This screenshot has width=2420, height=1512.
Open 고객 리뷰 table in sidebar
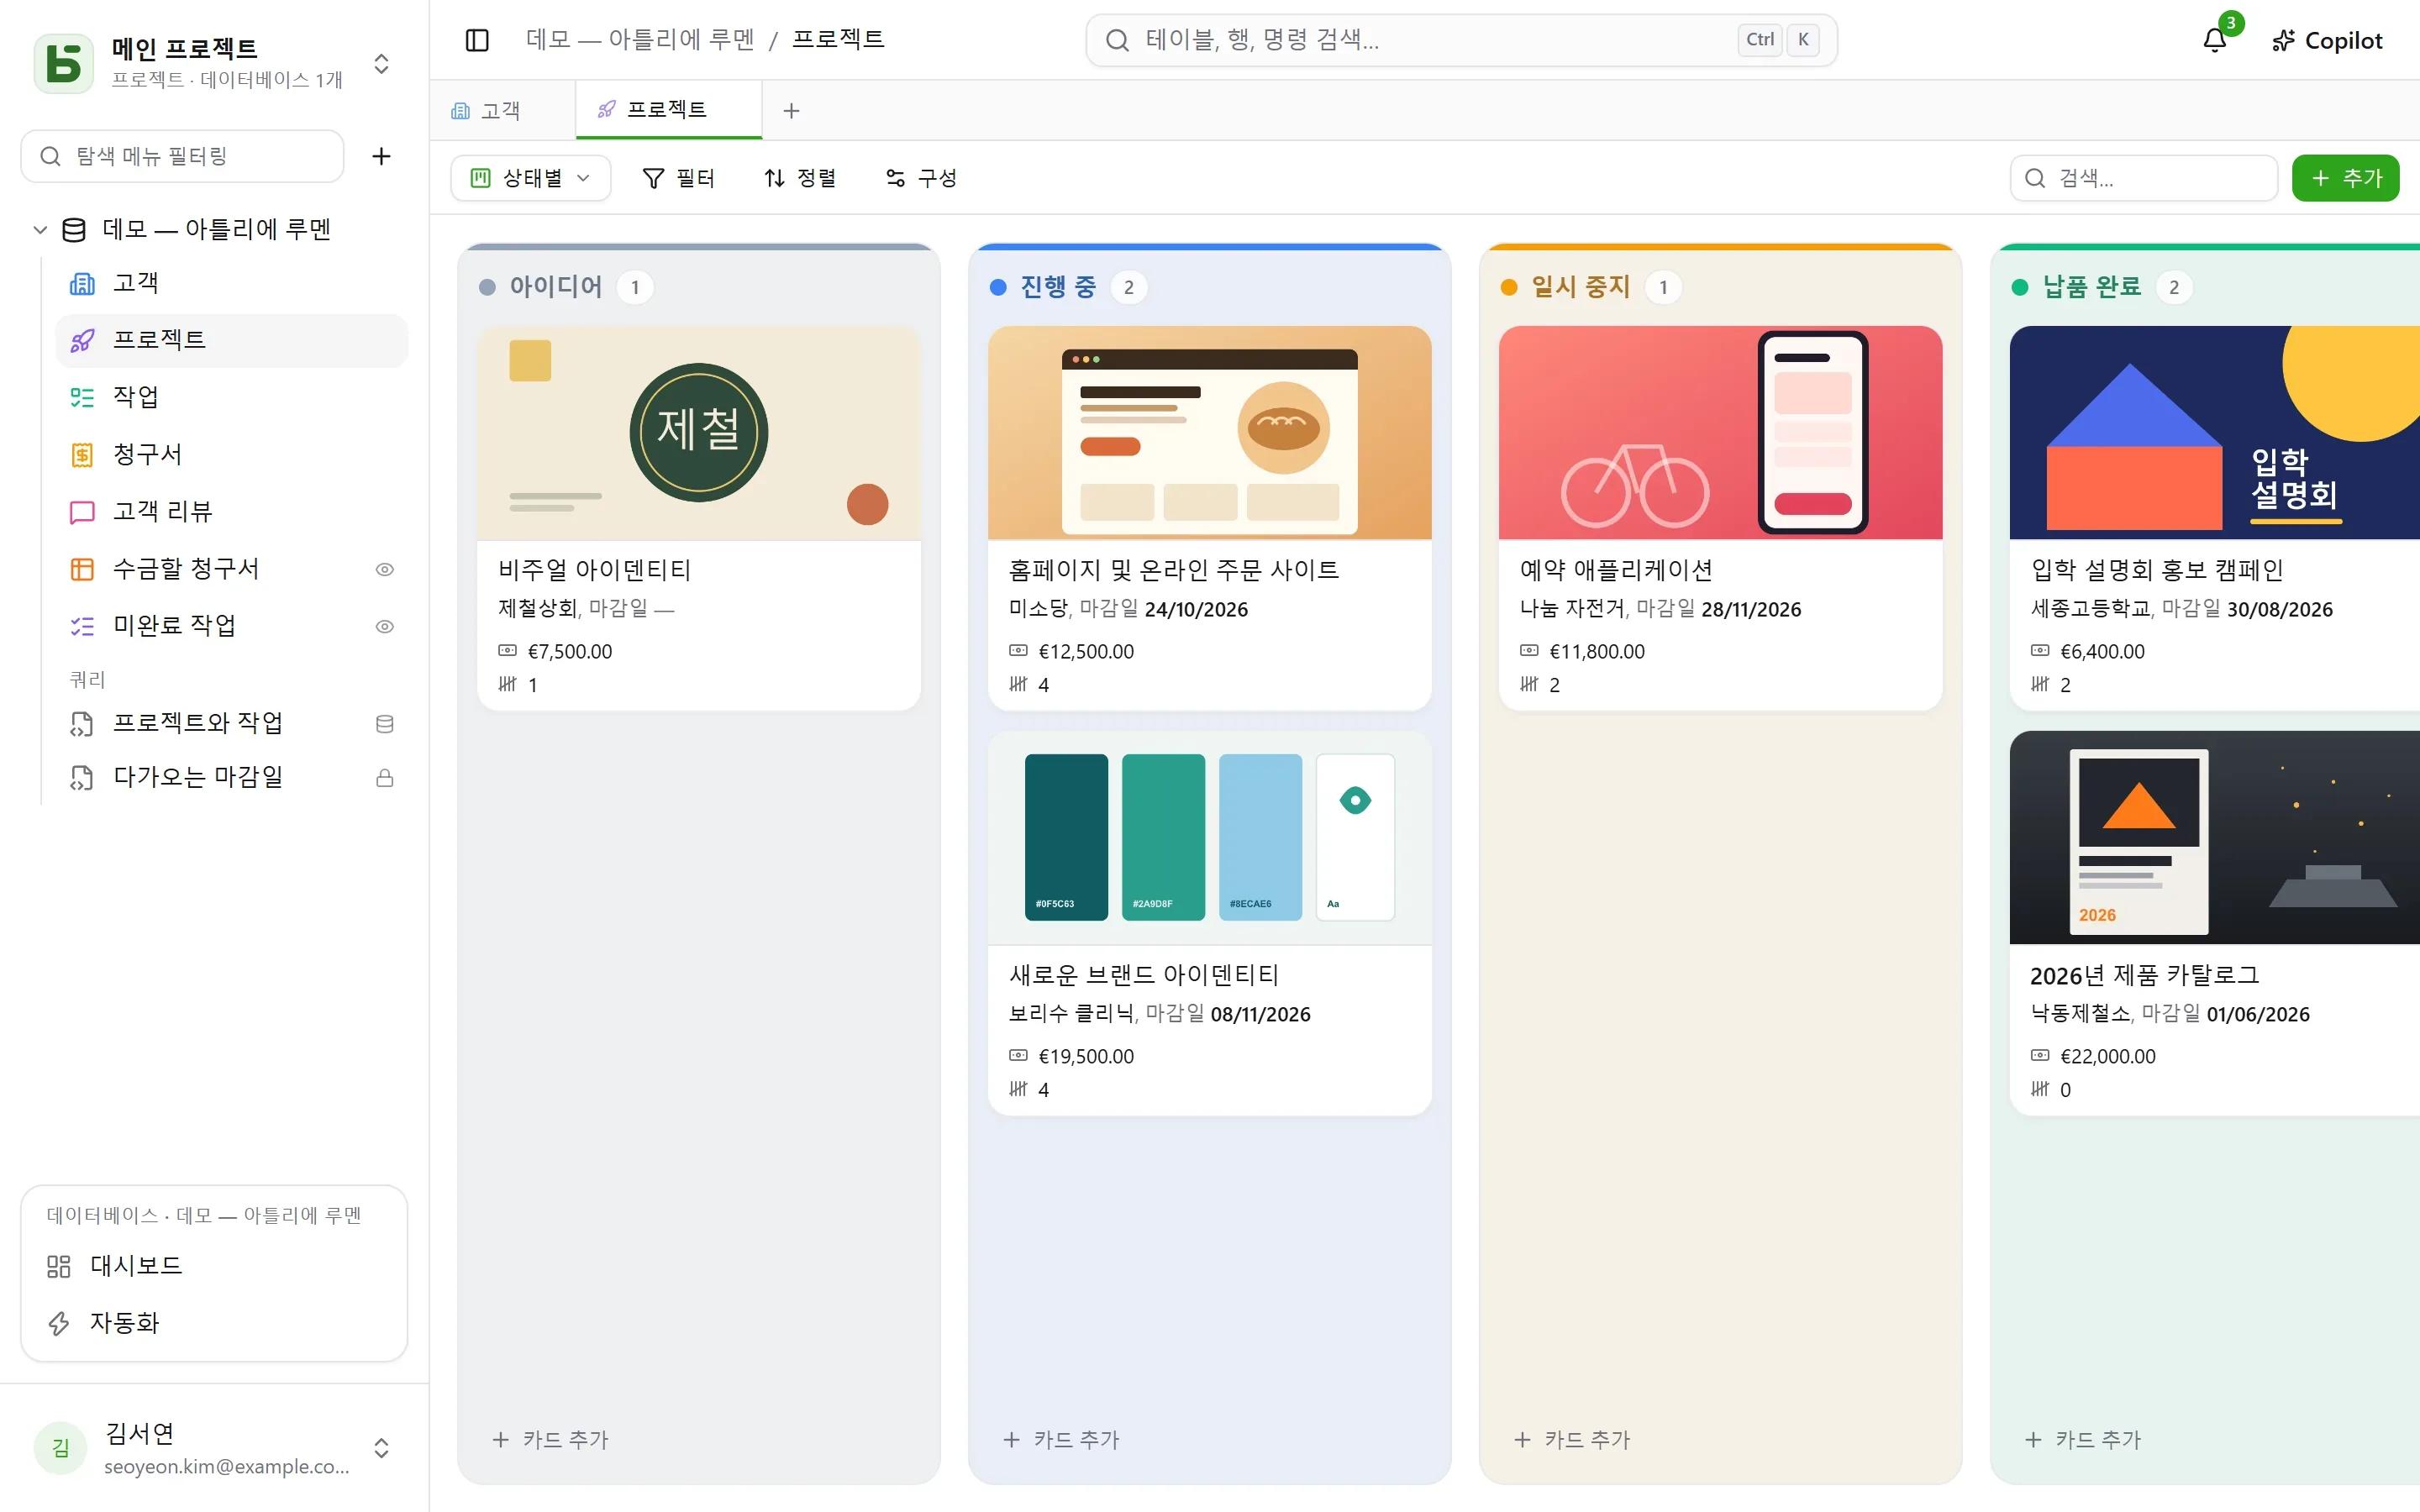232,512
